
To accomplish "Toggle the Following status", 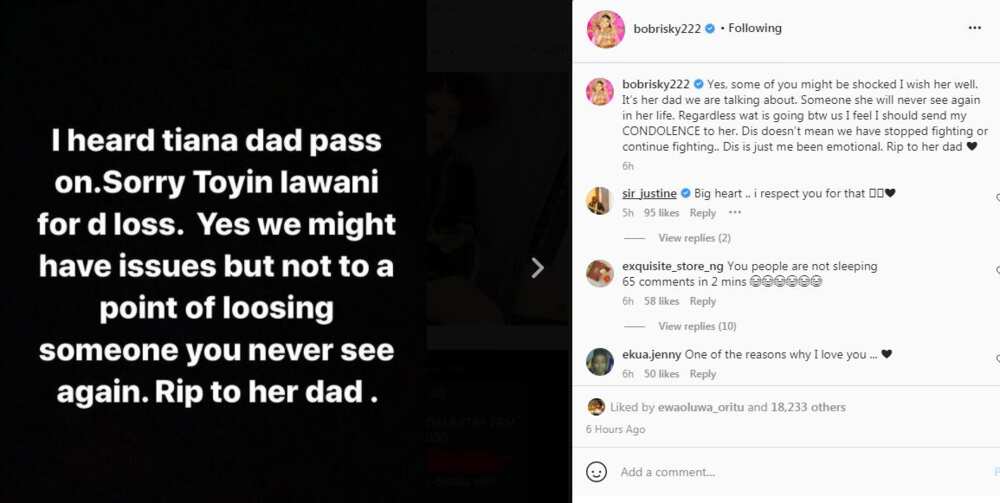I will pyautogui.click(x=754, y=28).
